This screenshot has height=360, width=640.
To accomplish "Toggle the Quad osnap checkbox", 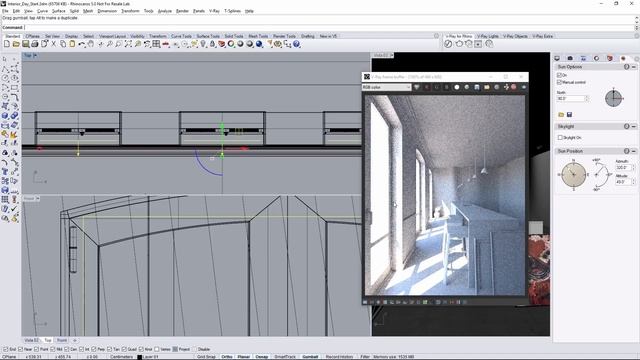I will 124,349.
